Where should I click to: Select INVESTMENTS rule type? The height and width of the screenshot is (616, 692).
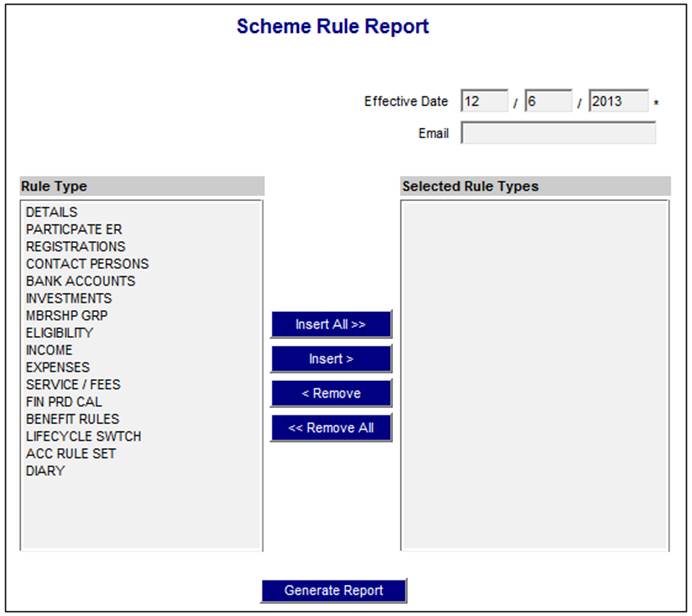click(69, 298)
